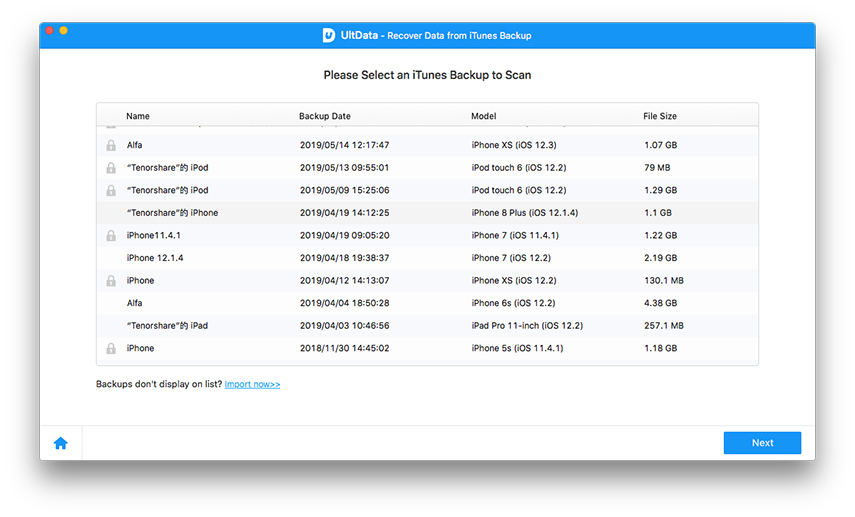Select the iPhone 12.1.4 backup
The image size is (855, 517).
tap(427, 258)
